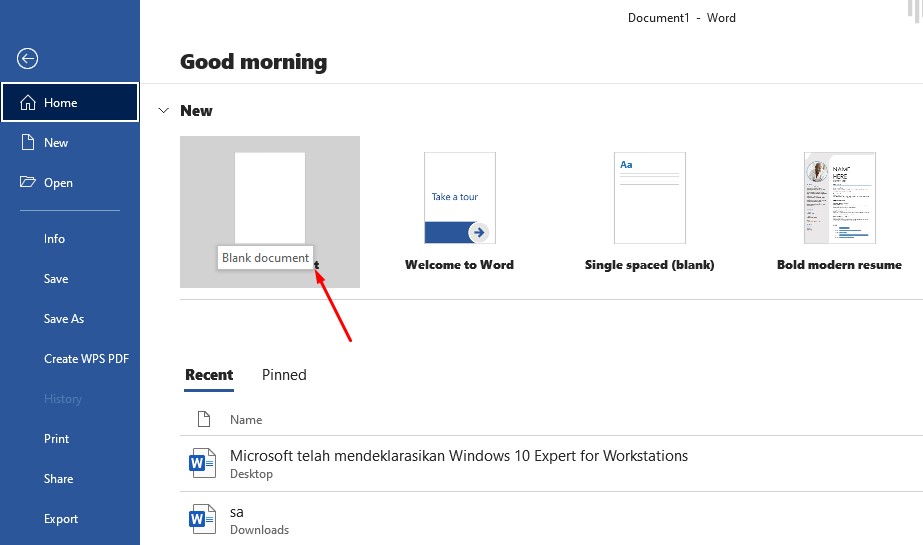Screen dimensions: 923x545
Task: Switch to the Recent tab
Action: (x=209, y=375)
